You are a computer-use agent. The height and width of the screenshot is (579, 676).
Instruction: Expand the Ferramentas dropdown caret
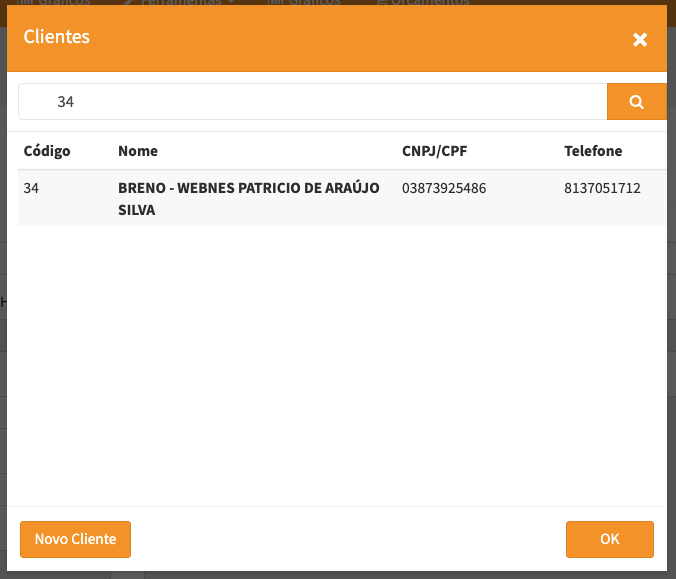(x=233, y=3)
